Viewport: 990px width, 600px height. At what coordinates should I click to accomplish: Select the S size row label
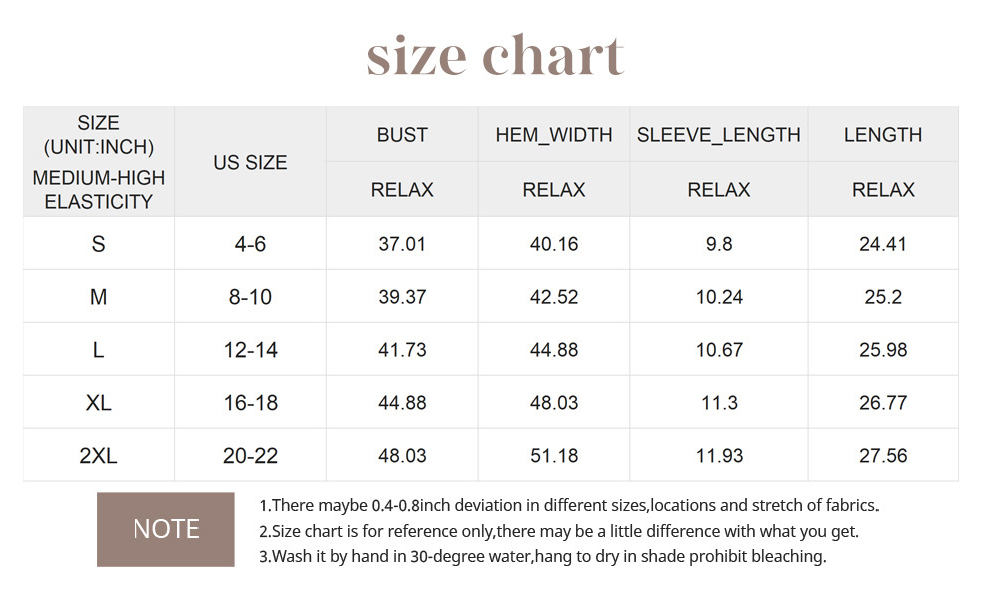pos(98,244)
